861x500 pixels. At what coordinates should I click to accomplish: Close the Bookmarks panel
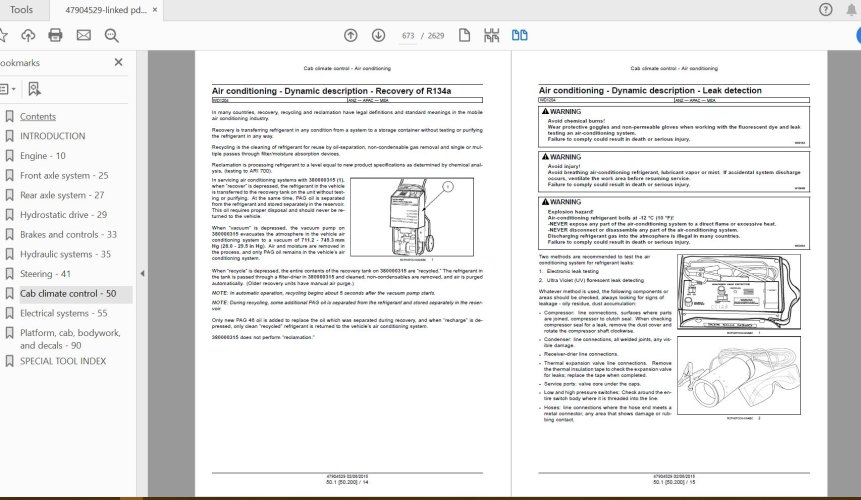[x=119, y=63]
